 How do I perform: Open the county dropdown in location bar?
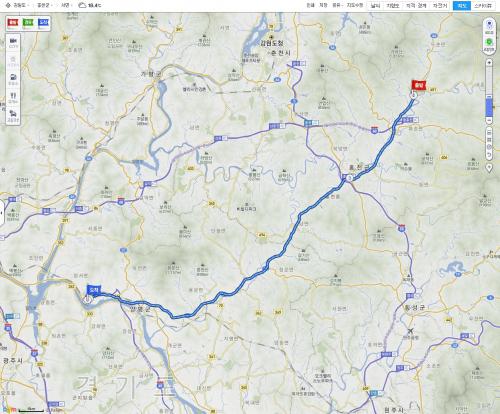click(44, 5)
